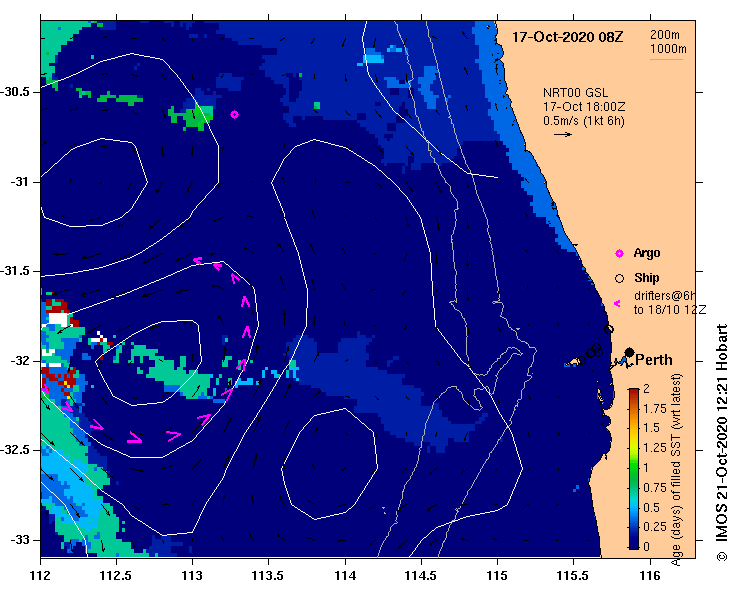The image size is (739, 592).
Task: Click the Argo legend circle icon
Action: (619, 254)
